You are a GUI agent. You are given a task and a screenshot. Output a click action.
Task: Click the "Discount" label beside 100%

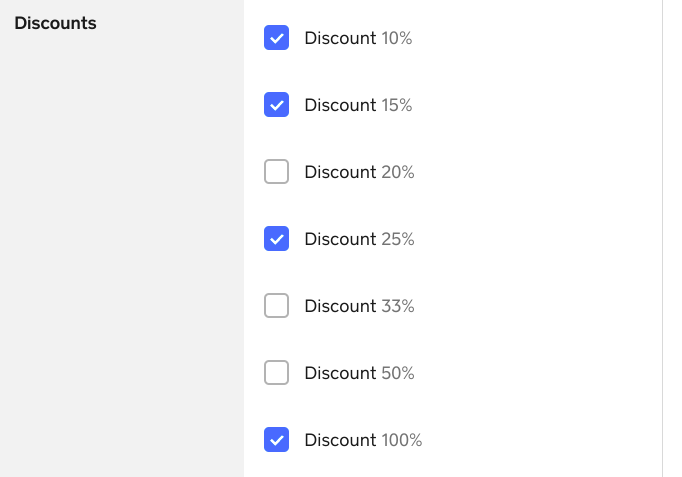pyautogui.click(x=340, y=440)
